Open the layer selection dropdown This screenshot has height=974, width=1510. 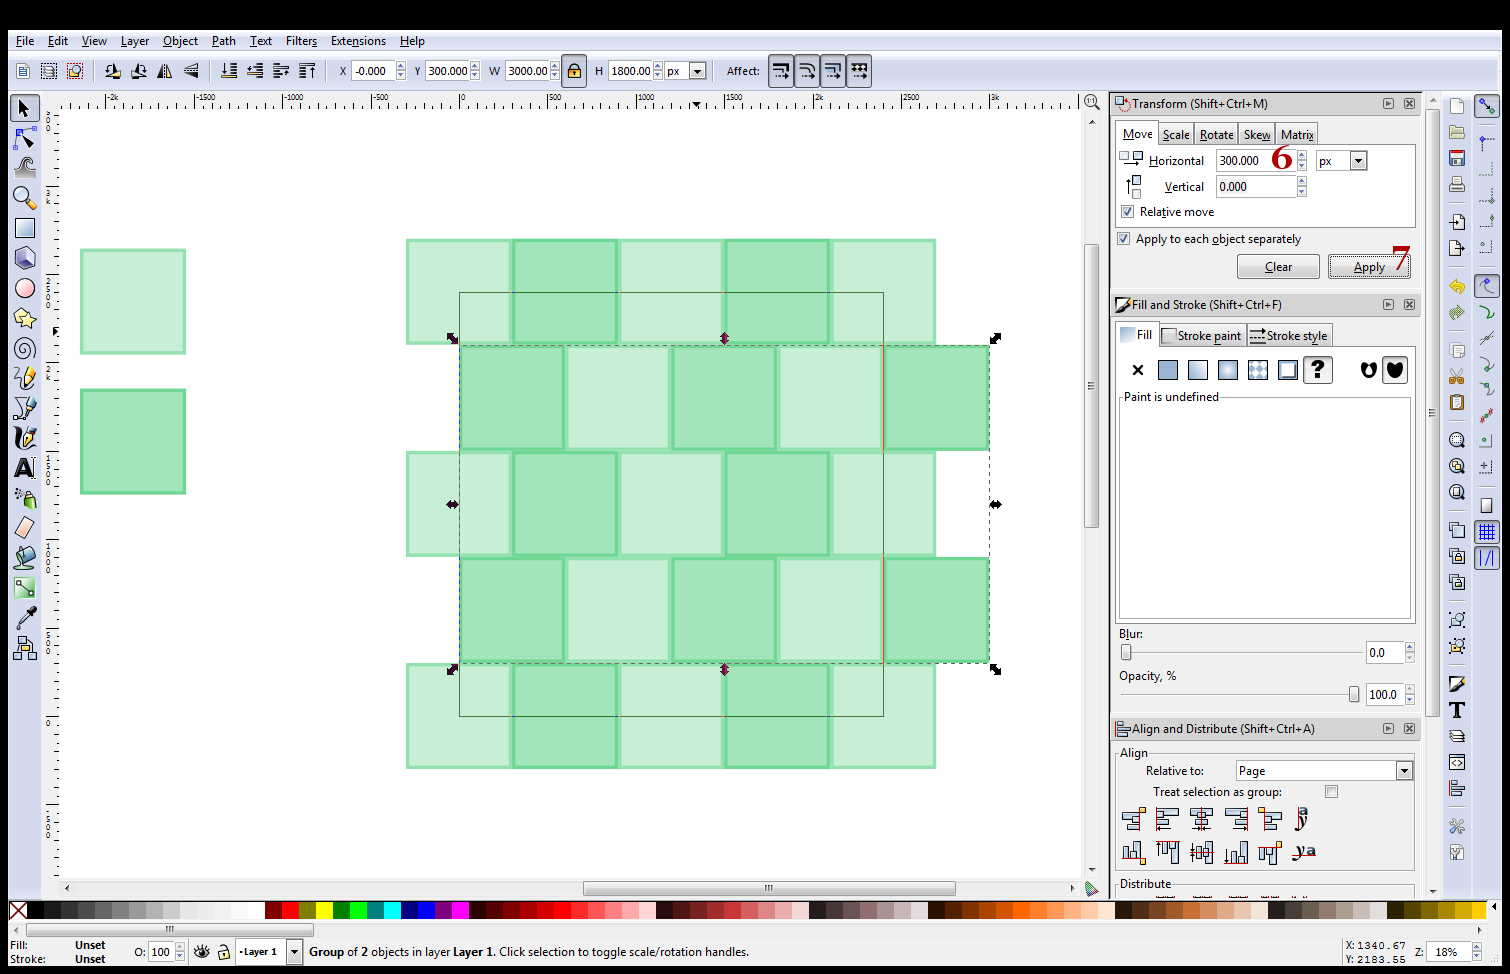point(294,951)
